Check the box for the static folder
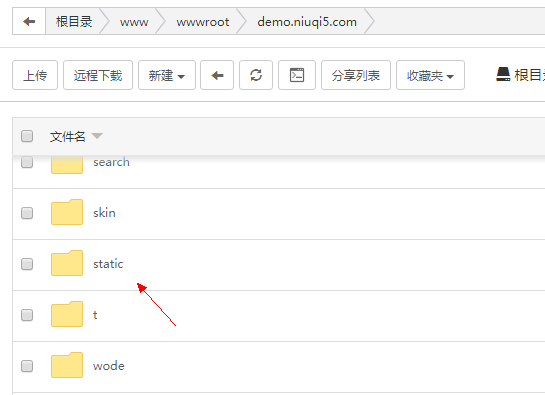 27,264
